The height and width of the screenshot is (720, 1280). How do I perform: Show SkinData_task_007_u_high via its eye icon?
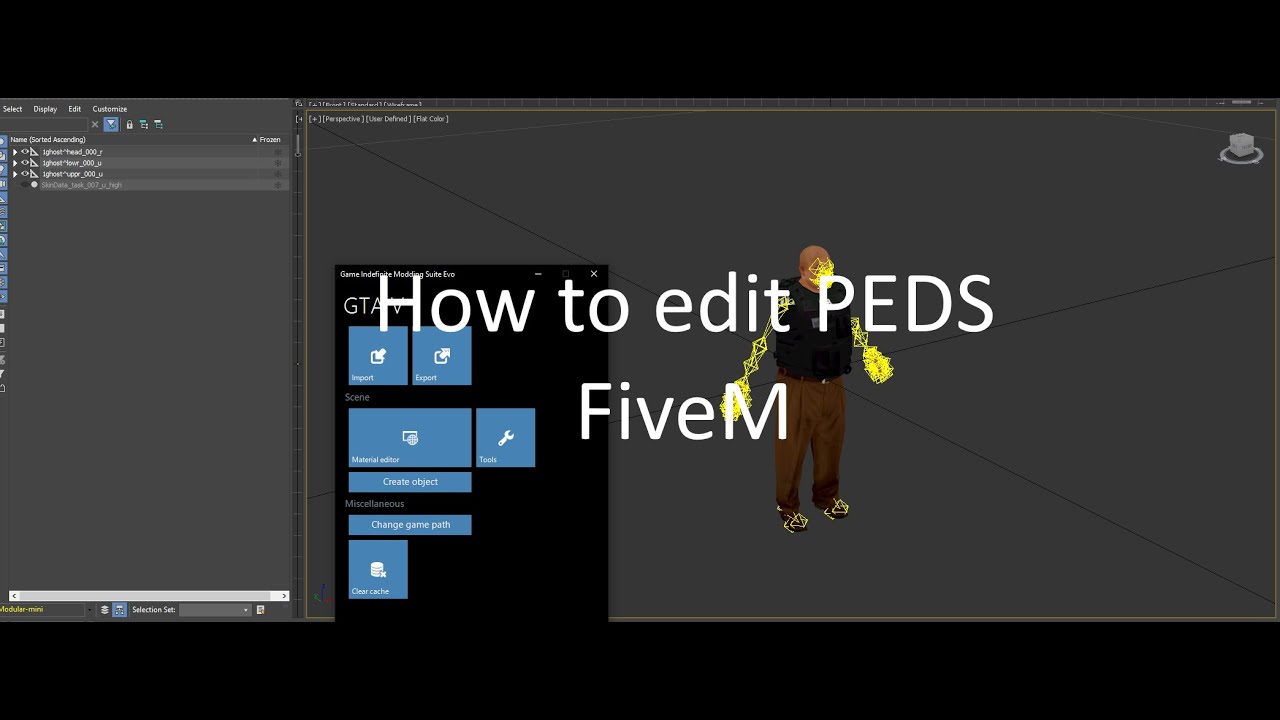click(25, 185)
